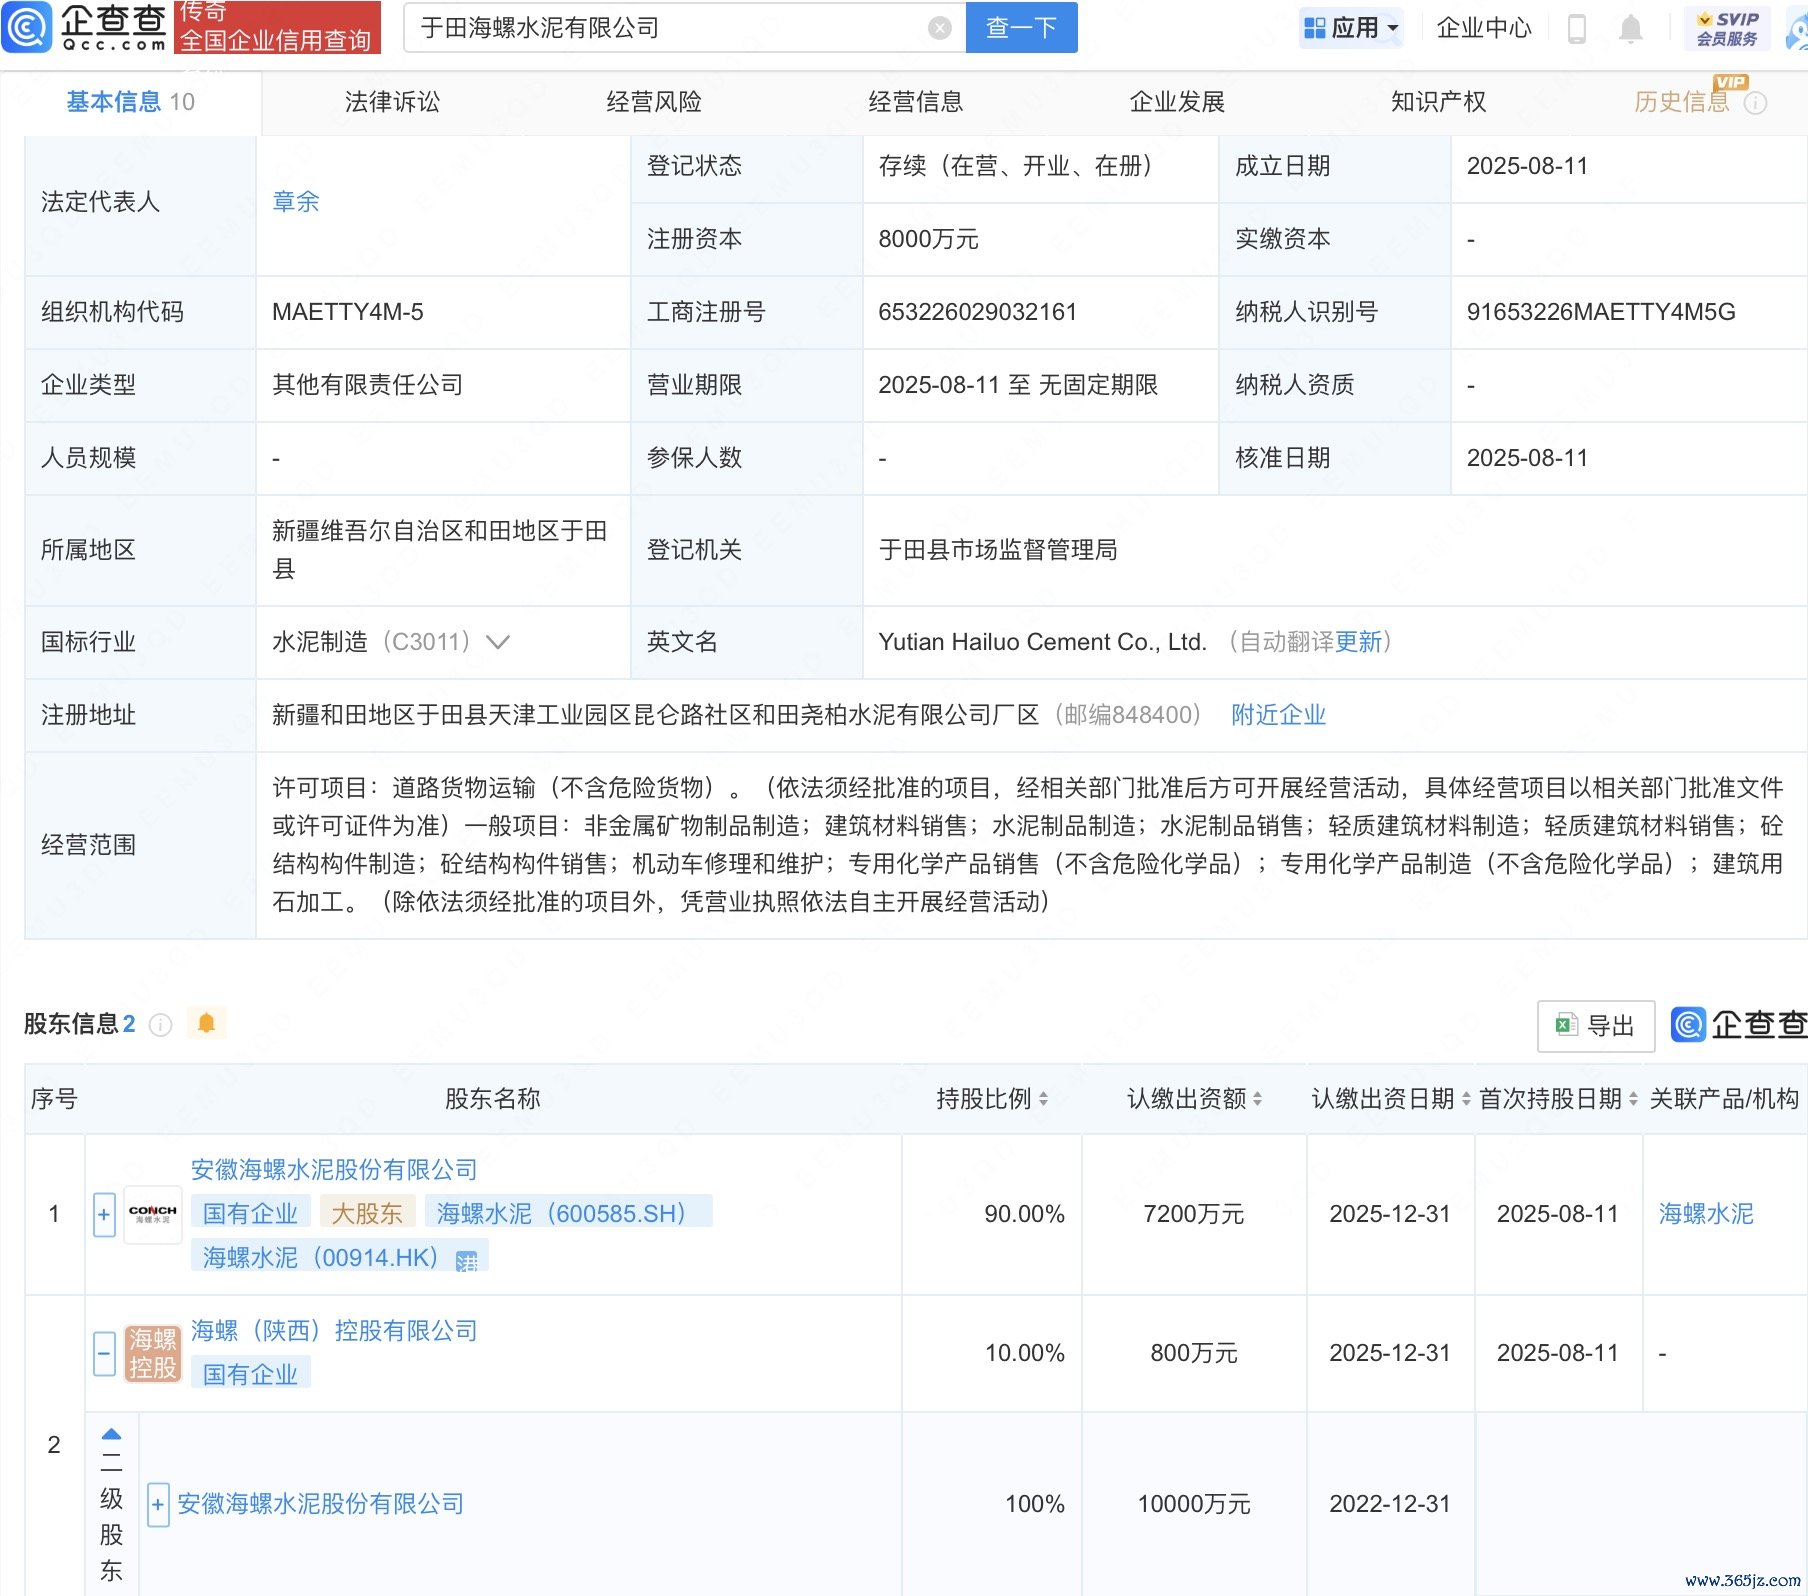1808x1596 pixels.
Task: Collapse Conch (Shaanxi) Holdings shareholder row
Action: (104, 1353)
